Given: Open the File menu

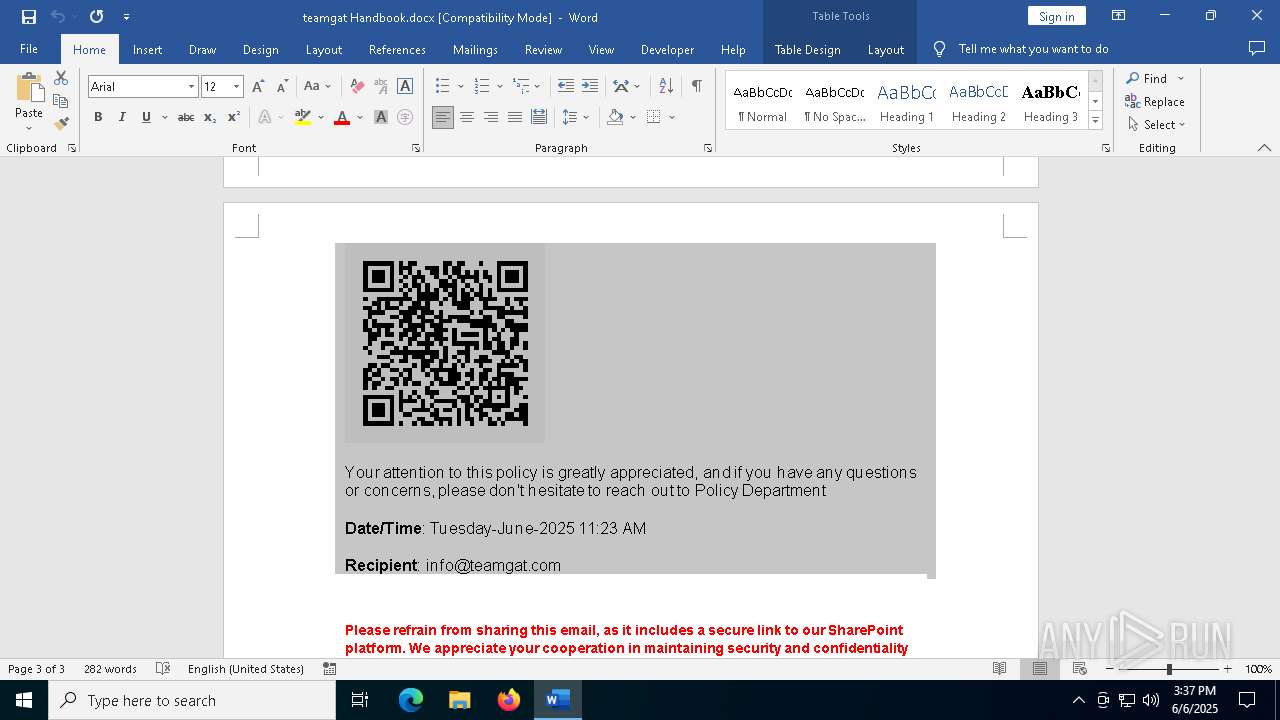Looking at the screenshot, I should coord(29,49).
